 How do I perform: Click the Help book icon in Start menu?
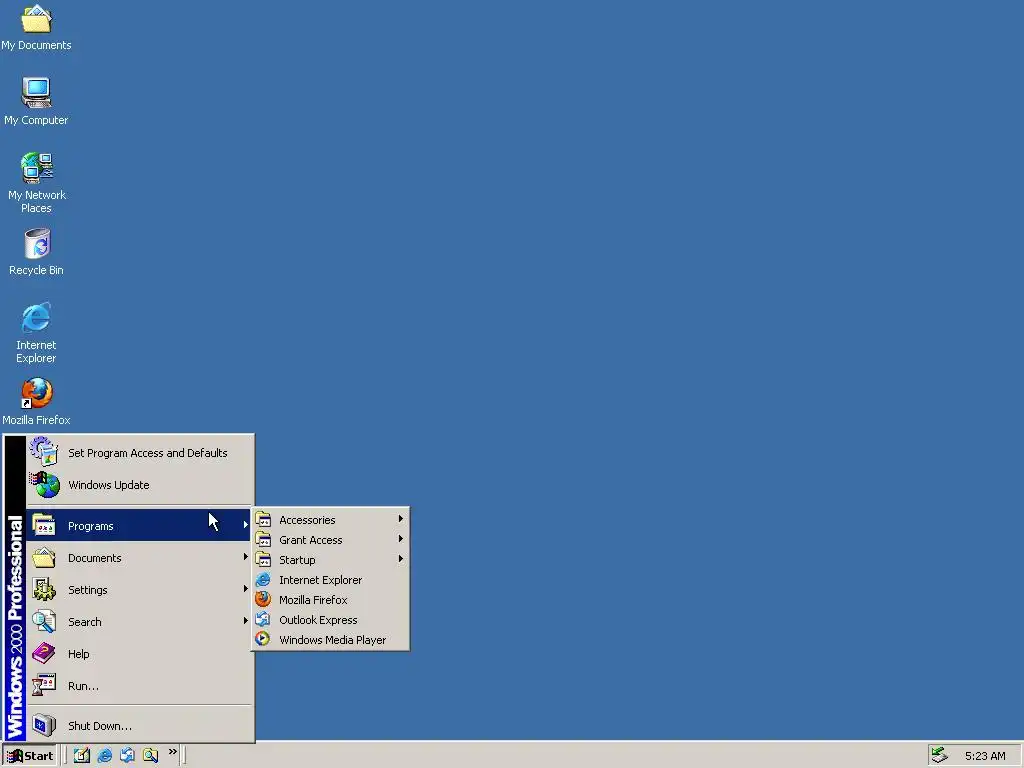point(44,653)
